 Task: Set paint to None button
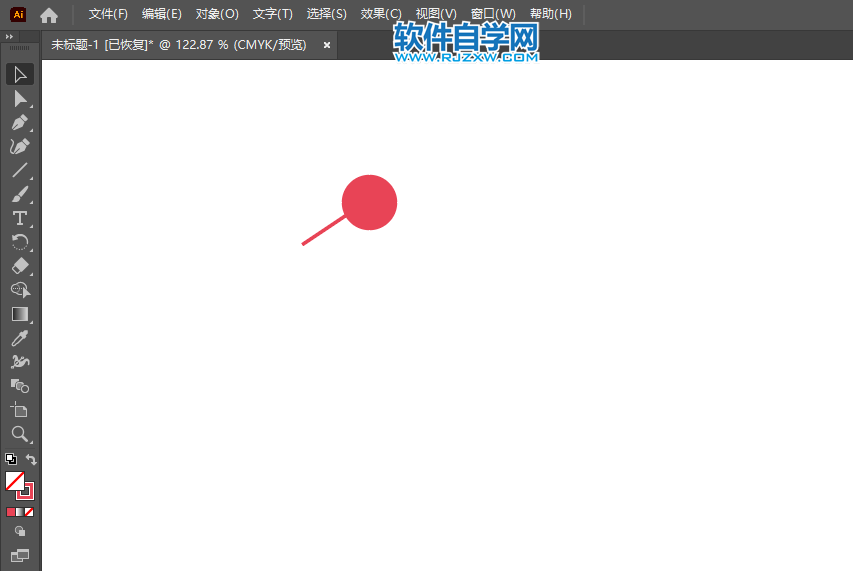(x=29, y=512)
